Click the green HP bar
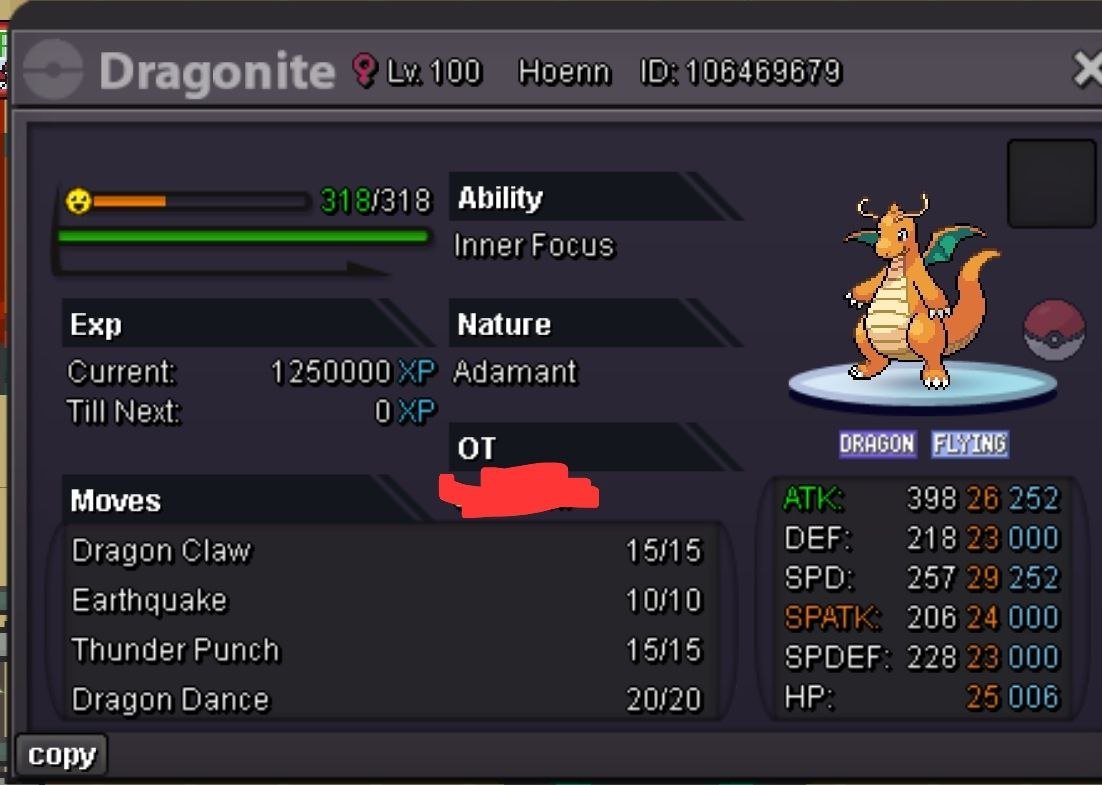This screenshot has height=785, width=1102. click(243, 236)
